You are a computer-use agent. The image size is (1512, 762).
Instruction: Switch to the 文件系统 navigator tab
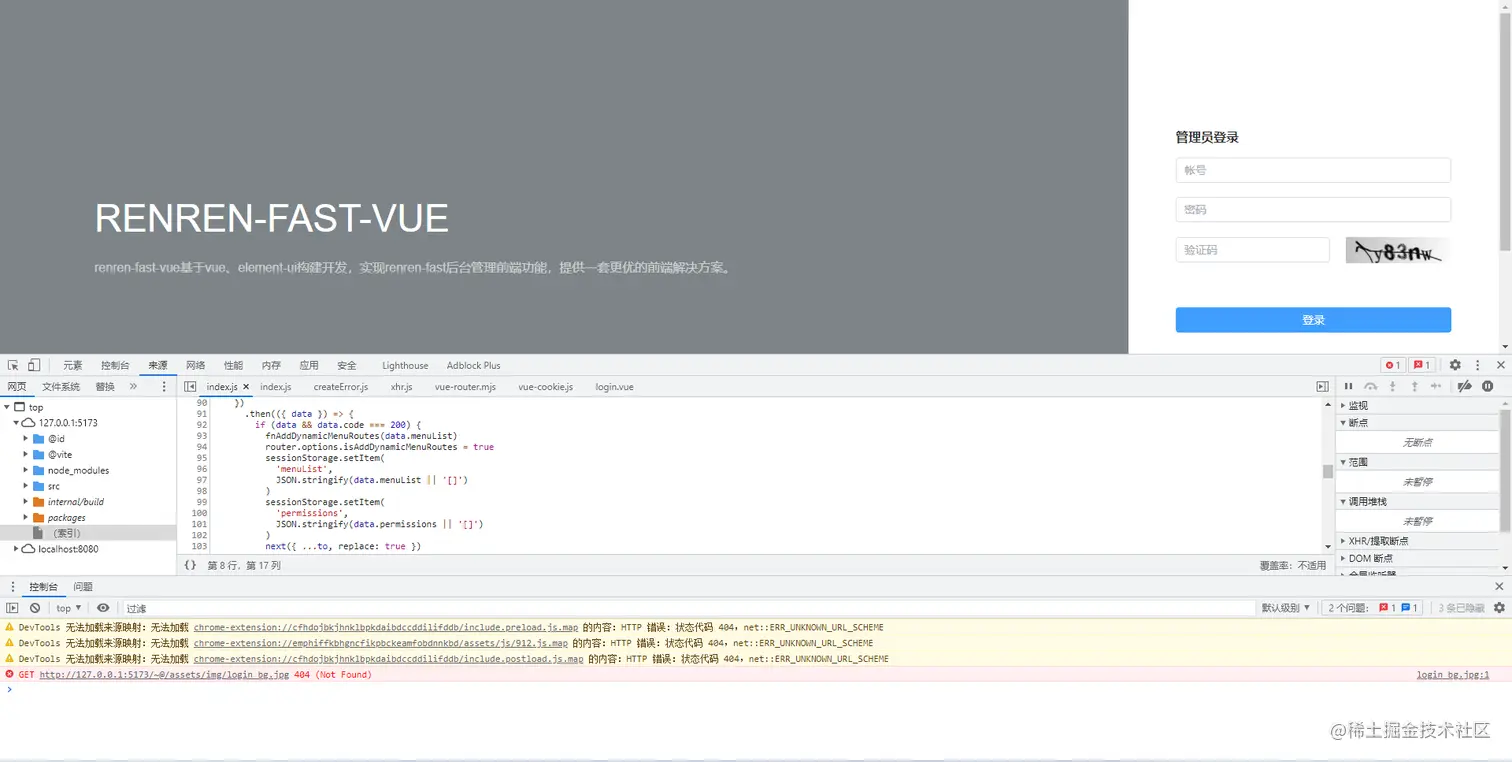(x=61, y=386)
